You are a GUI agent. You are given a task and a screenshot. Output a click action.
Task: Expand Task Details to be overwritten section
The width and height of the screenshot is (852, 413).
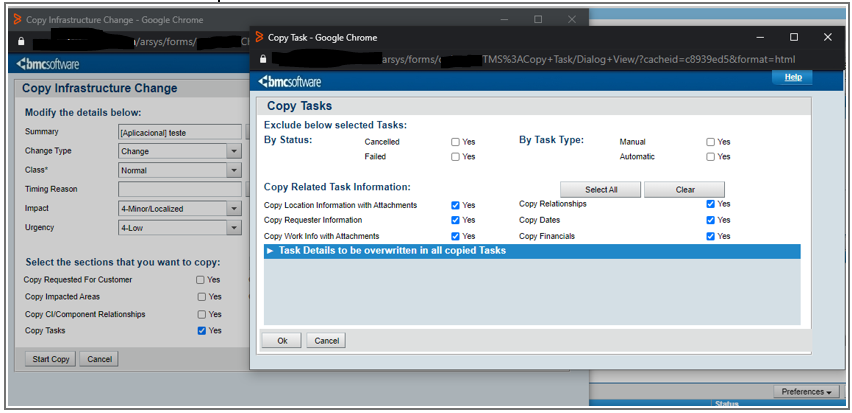[532, 251]
